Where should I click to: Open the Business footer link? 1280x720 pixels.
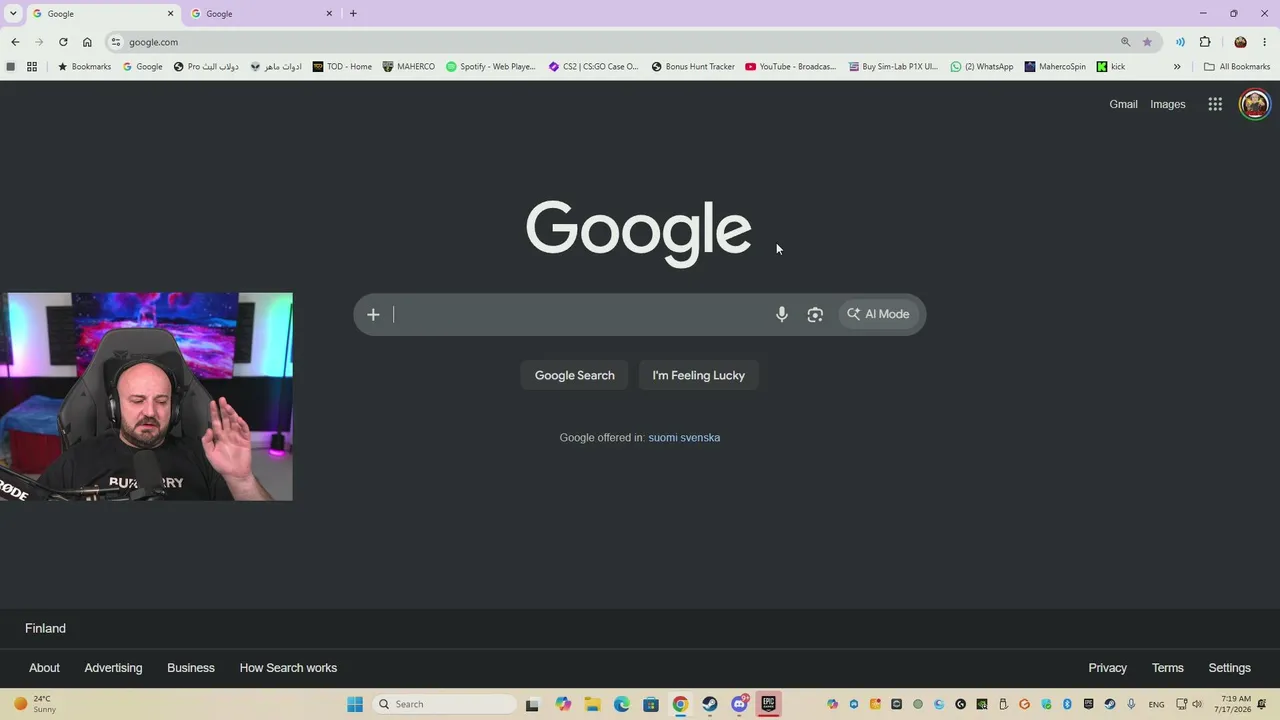click(x=191, y=668)
